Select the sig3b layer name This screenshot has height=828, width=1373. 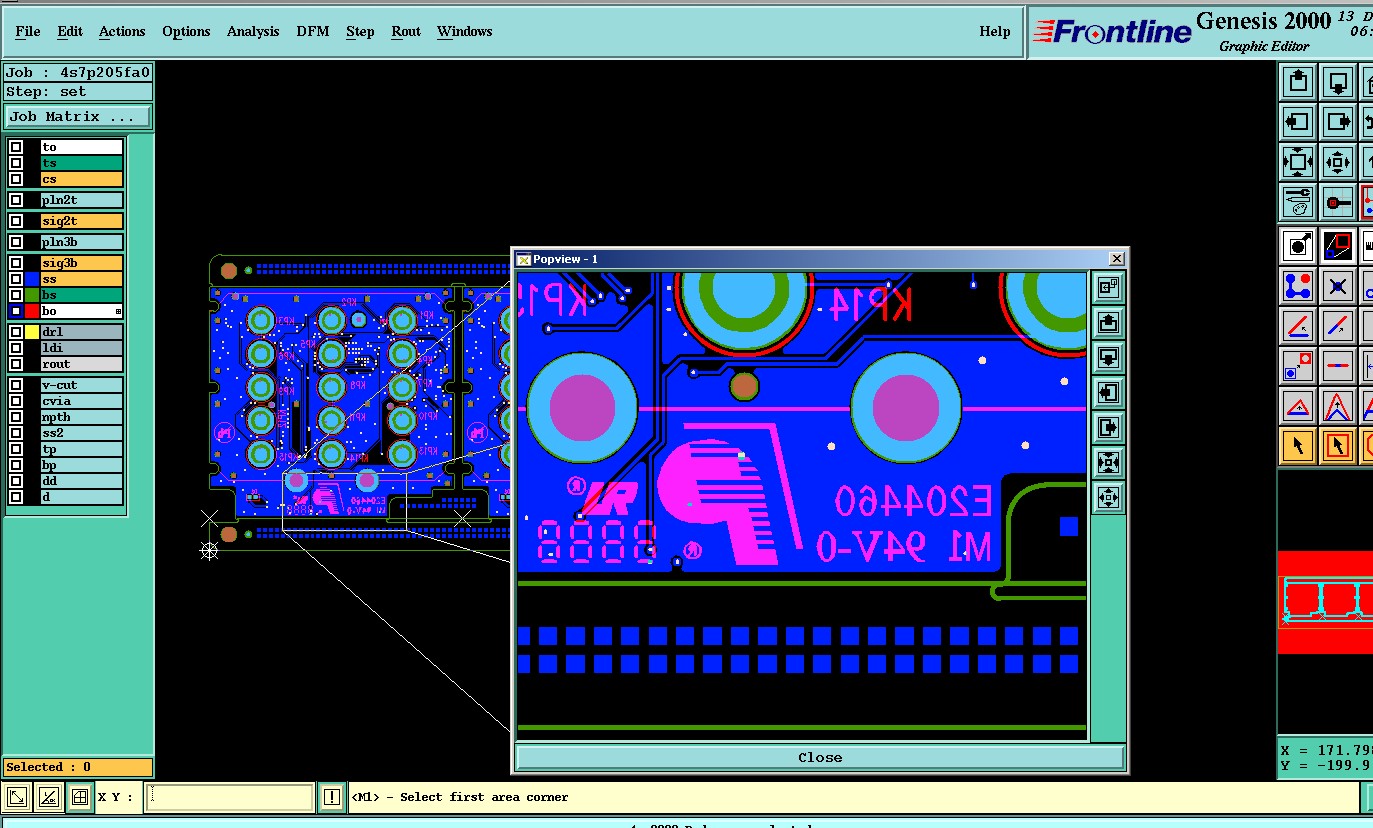[82, 263]
